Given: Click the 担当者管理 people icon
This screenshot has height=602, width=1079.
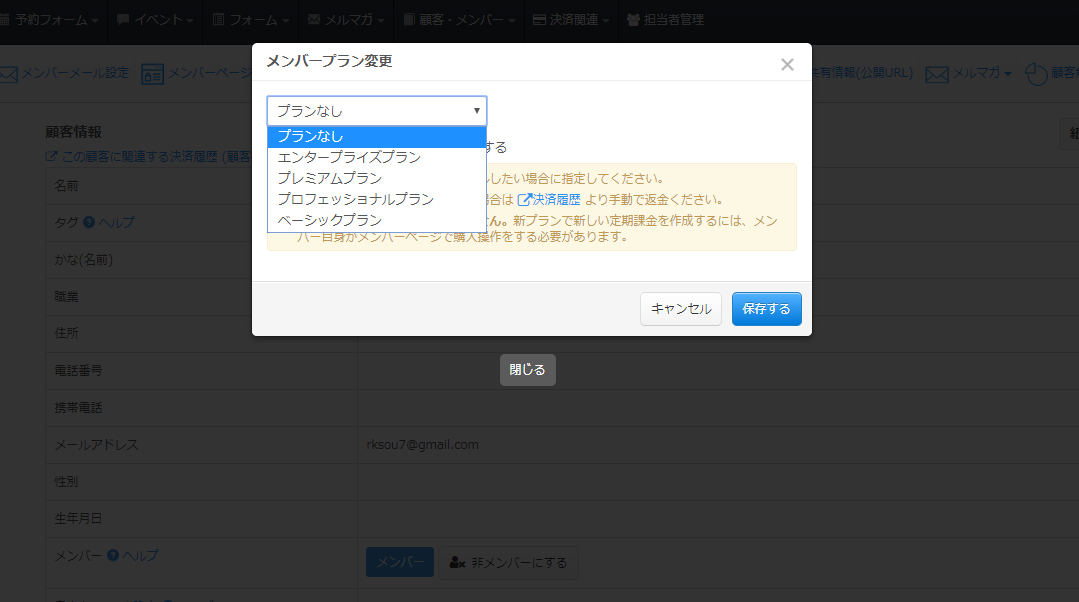Looking at the screenshot, I should pyautogui.click(x=634, y=20).
